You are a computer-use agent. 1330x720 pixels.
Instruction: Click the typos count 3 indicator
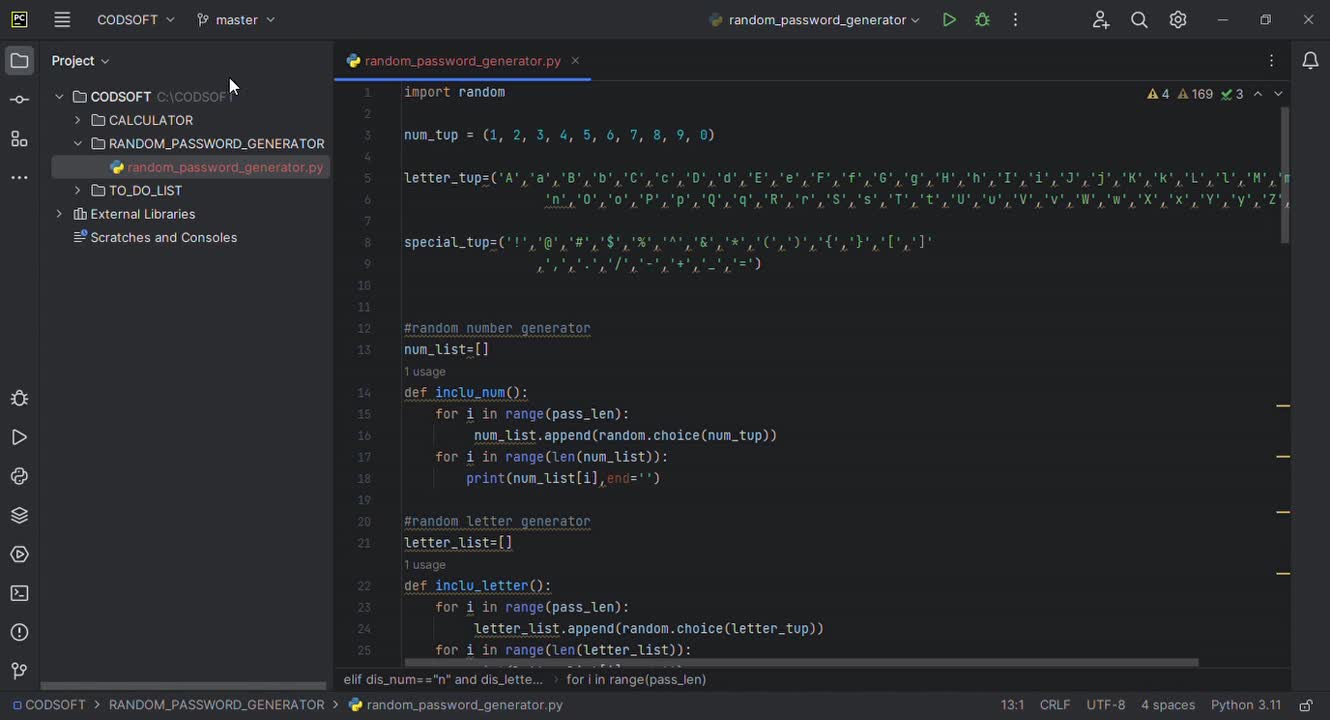tap(1232, 94)
